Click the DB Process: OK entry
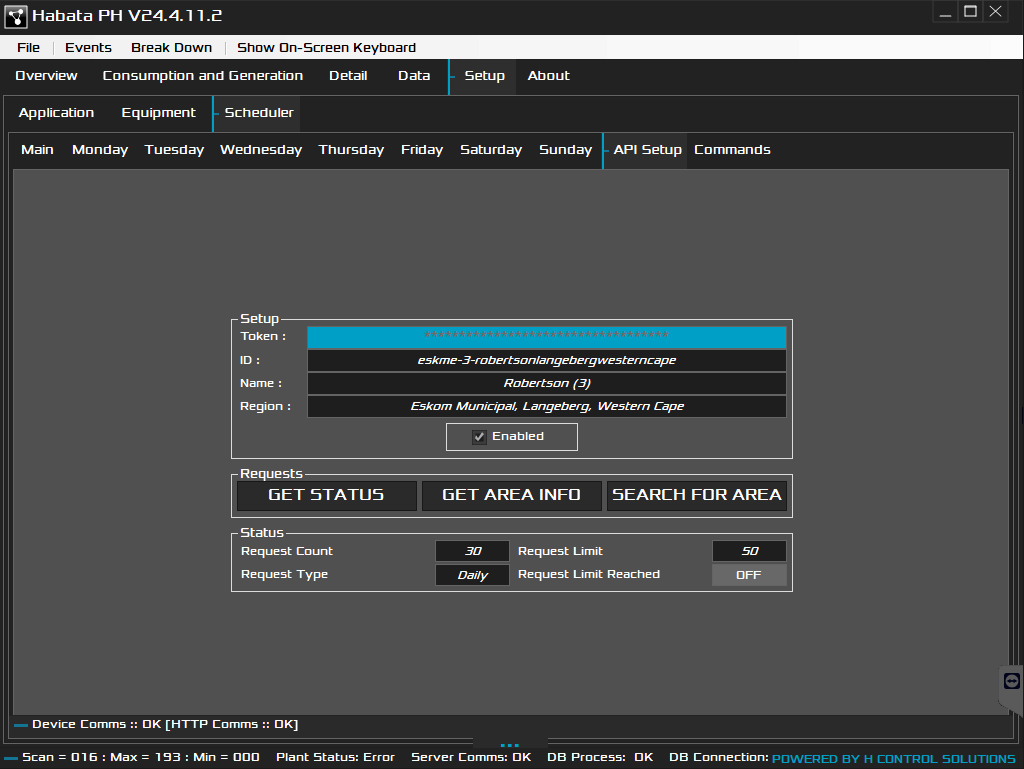This screenshot has height=769, width=1024. 600,757
